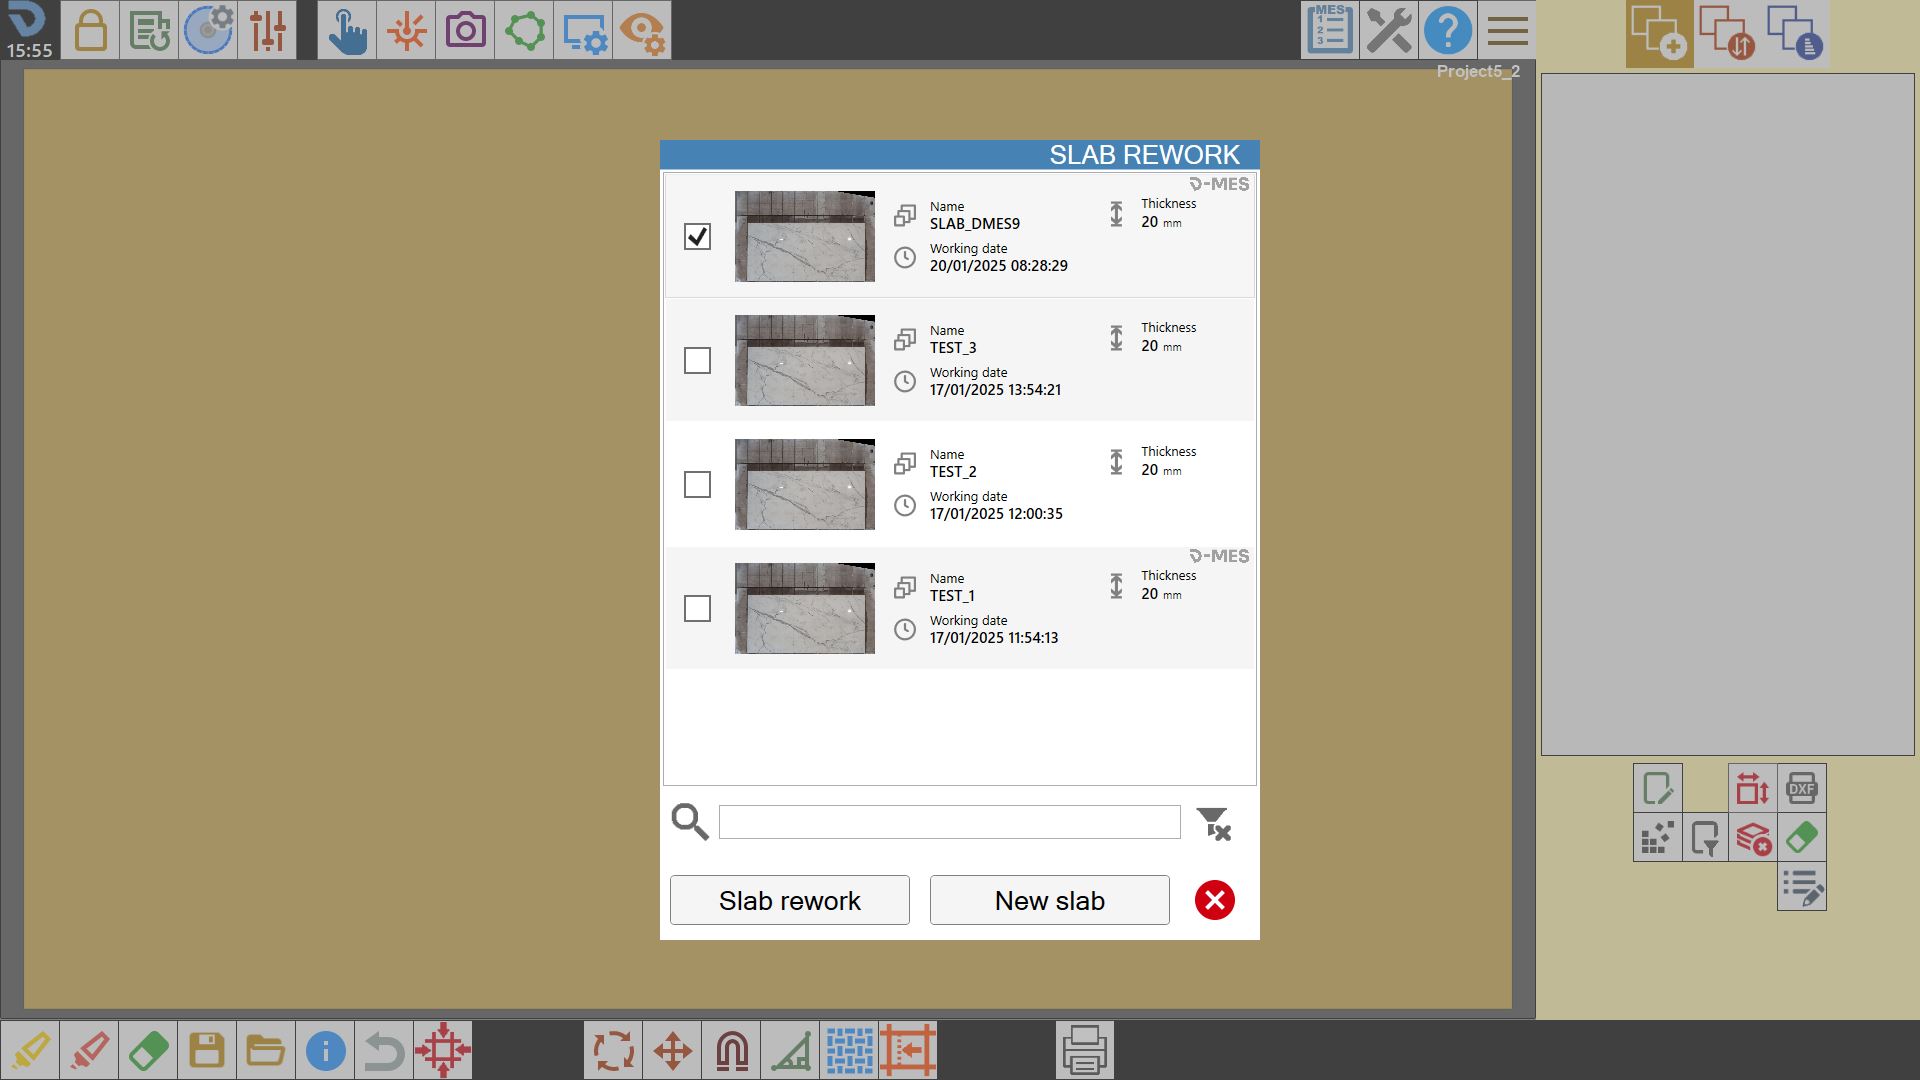The width and height of the screenshot is (1920, 1080).
Task: Click the green eraser icon in right panel
Action: click(x=1802, y=837)
